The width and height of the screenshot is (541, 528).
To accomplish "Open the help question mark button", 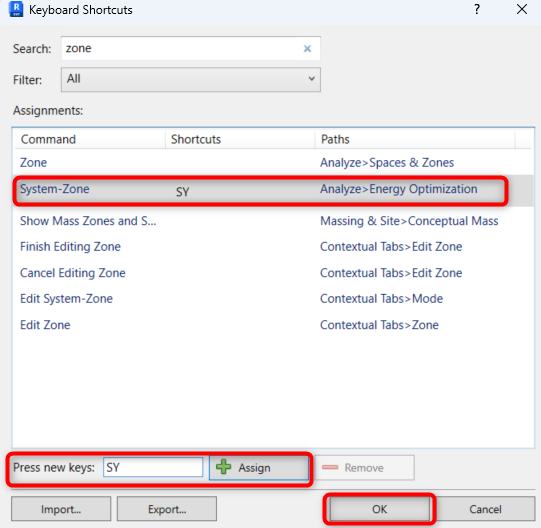I will (x=477, y=9).
